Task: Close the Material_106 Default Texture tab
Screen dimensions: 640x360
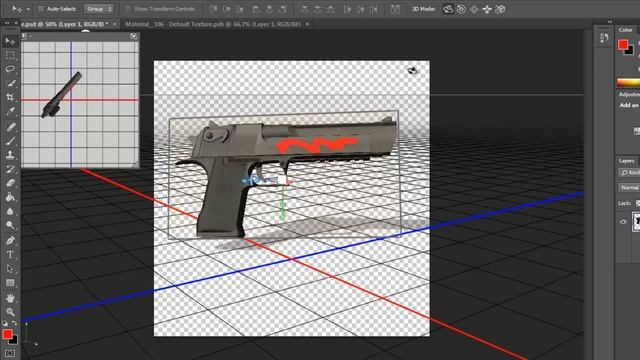Action: 307,24
